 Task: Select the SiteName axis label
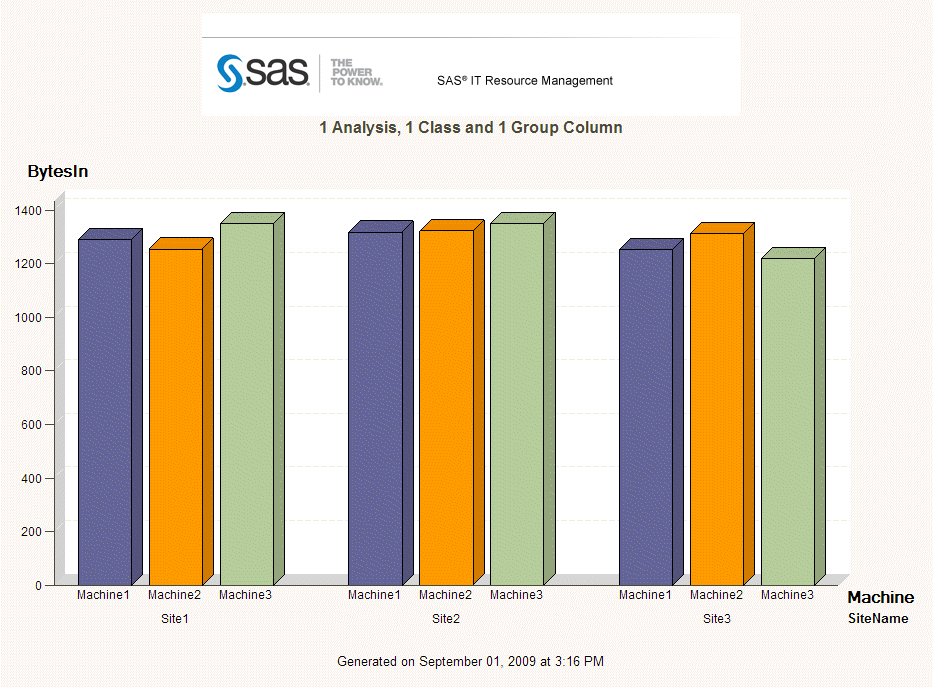(x=879, y=619)
